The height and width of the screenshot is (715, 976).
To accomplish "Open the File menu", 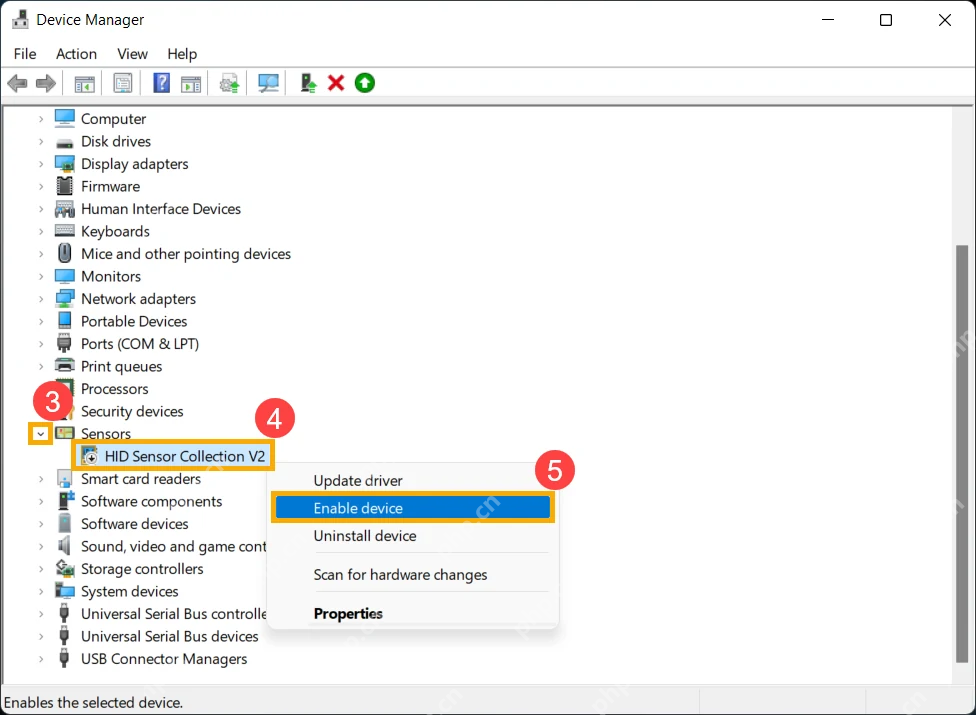I will coord(25,54).
